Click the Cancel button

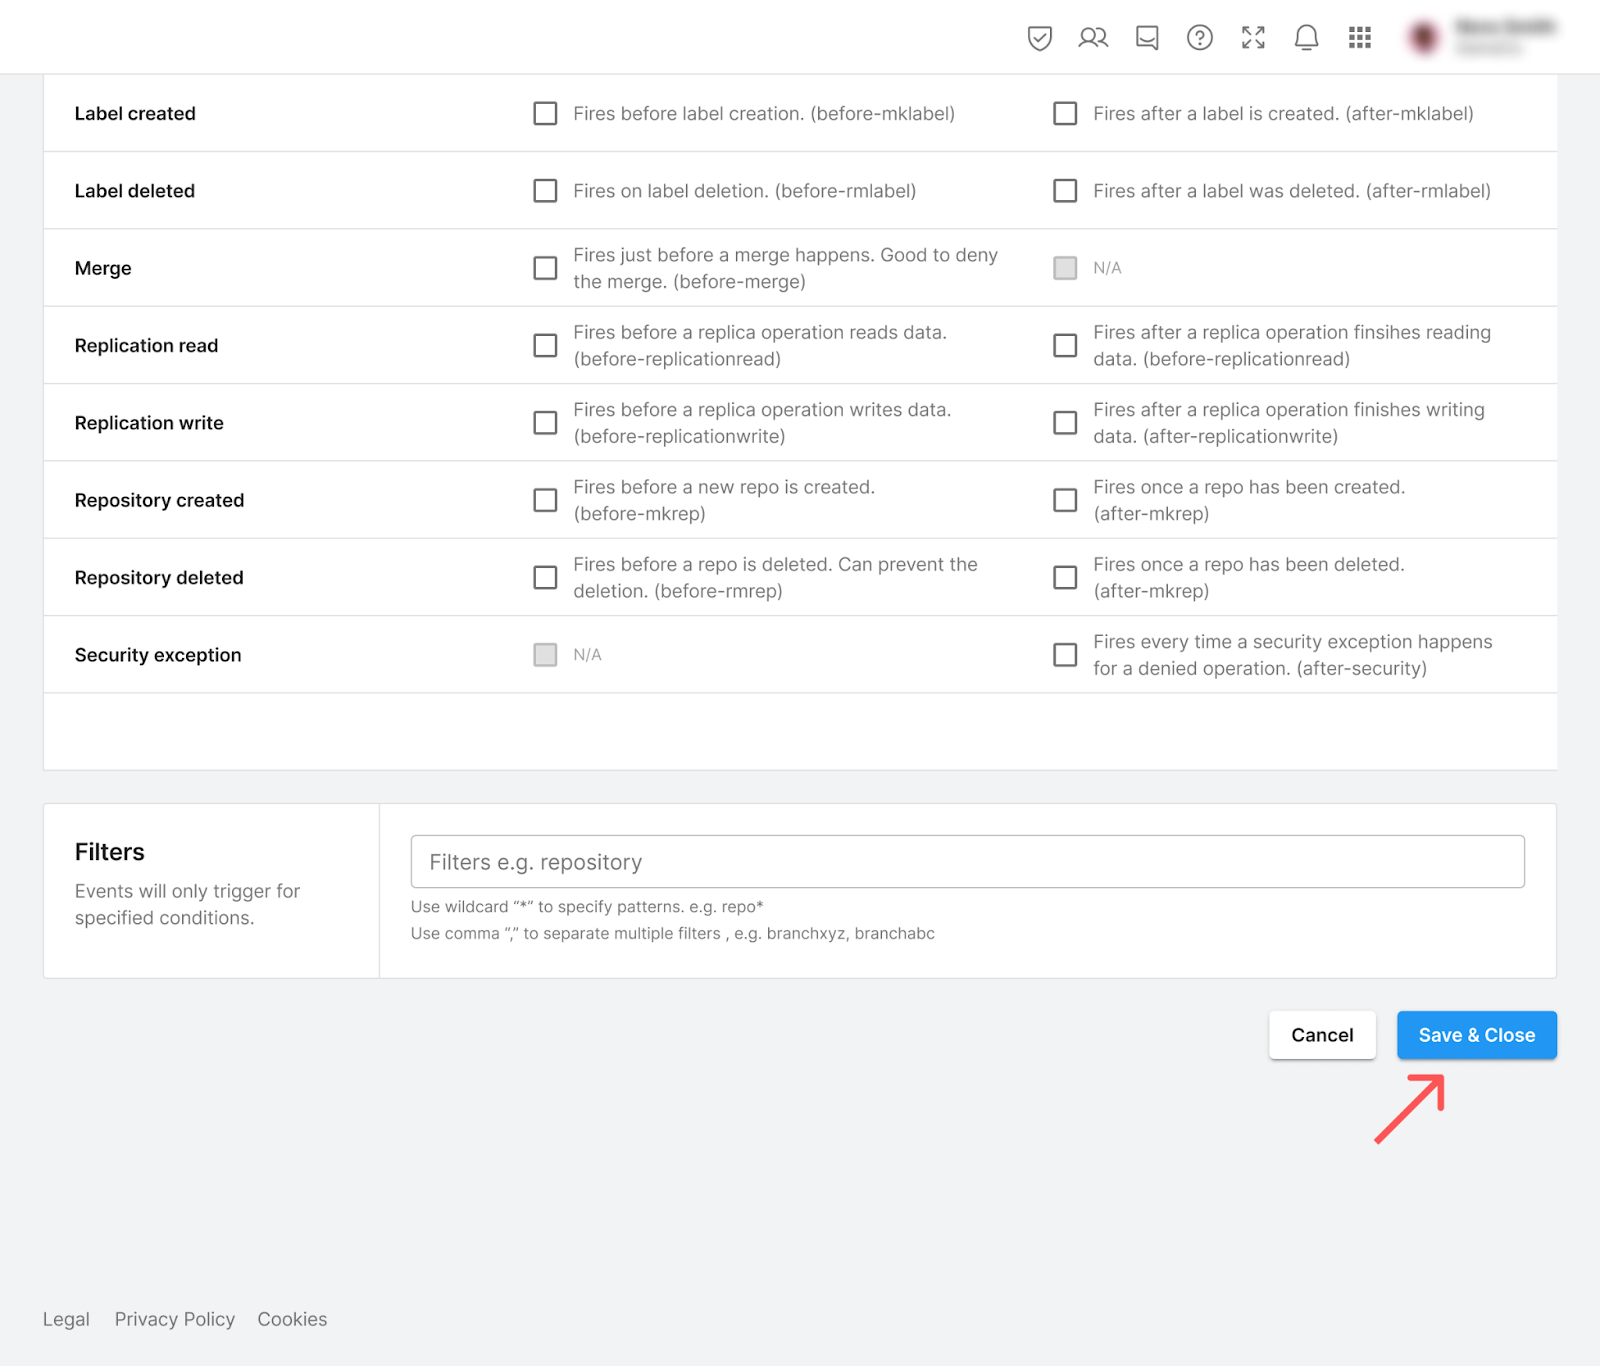pos(1322,1035)
